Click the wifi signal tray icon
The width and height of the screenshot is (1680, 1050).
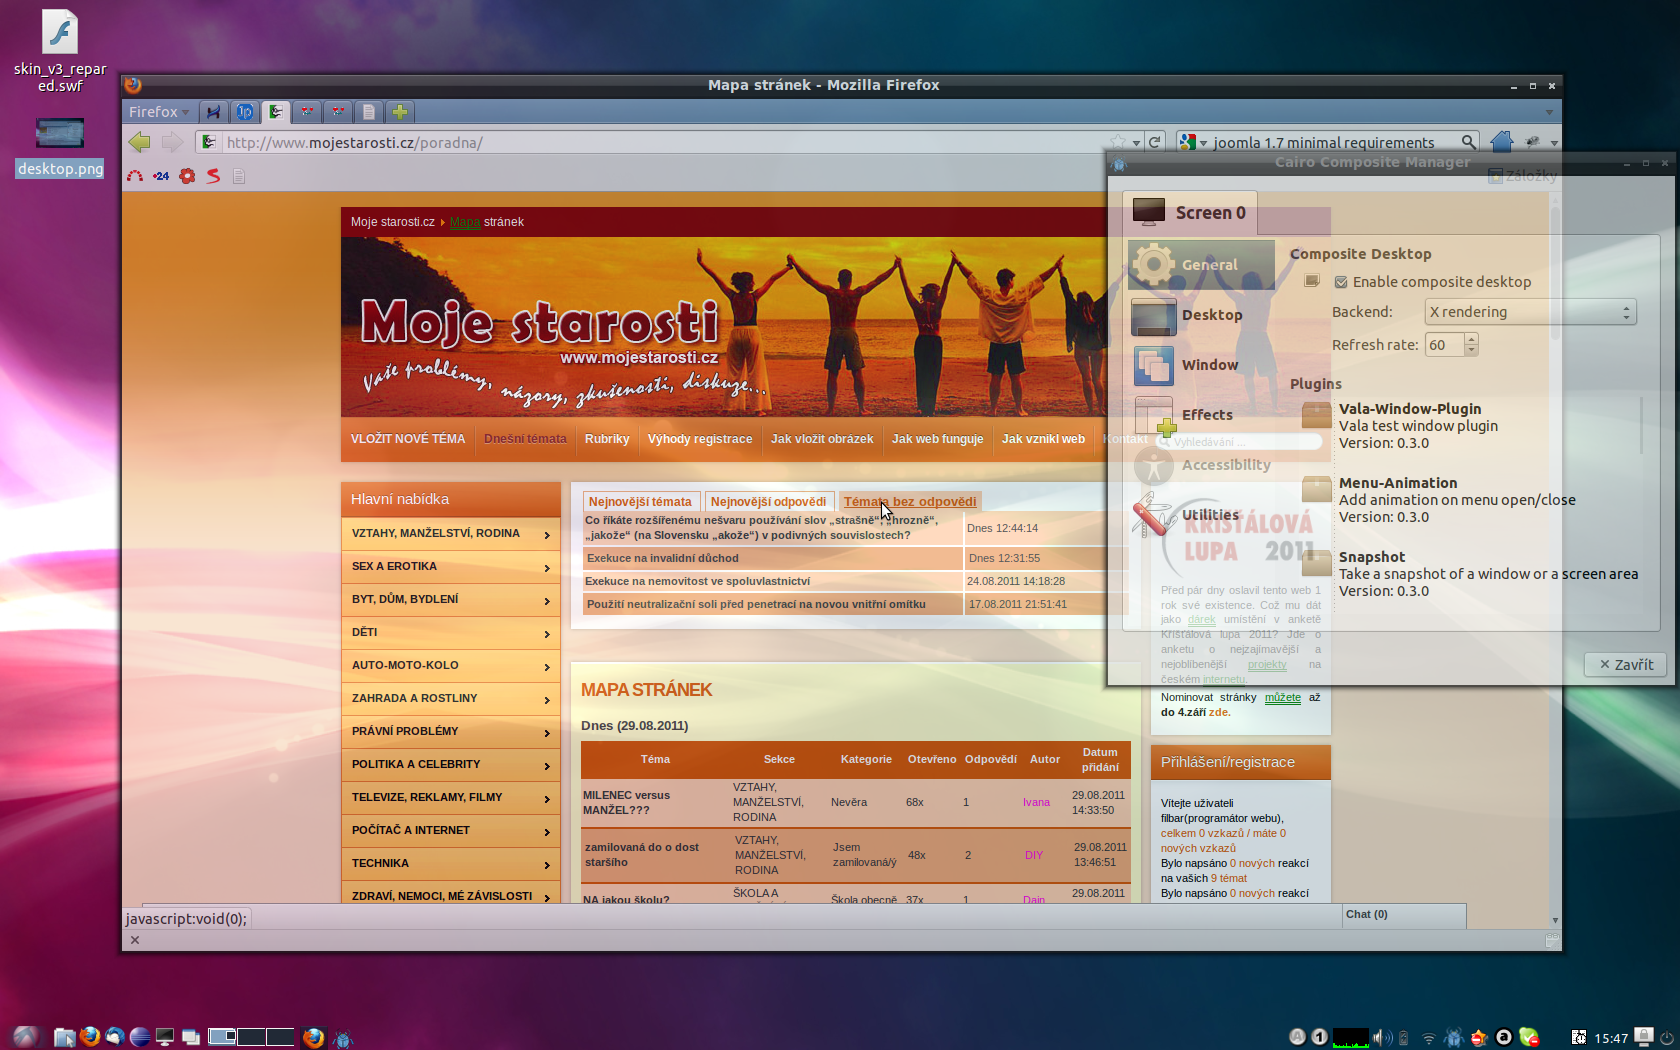tap(1429, 1038)
